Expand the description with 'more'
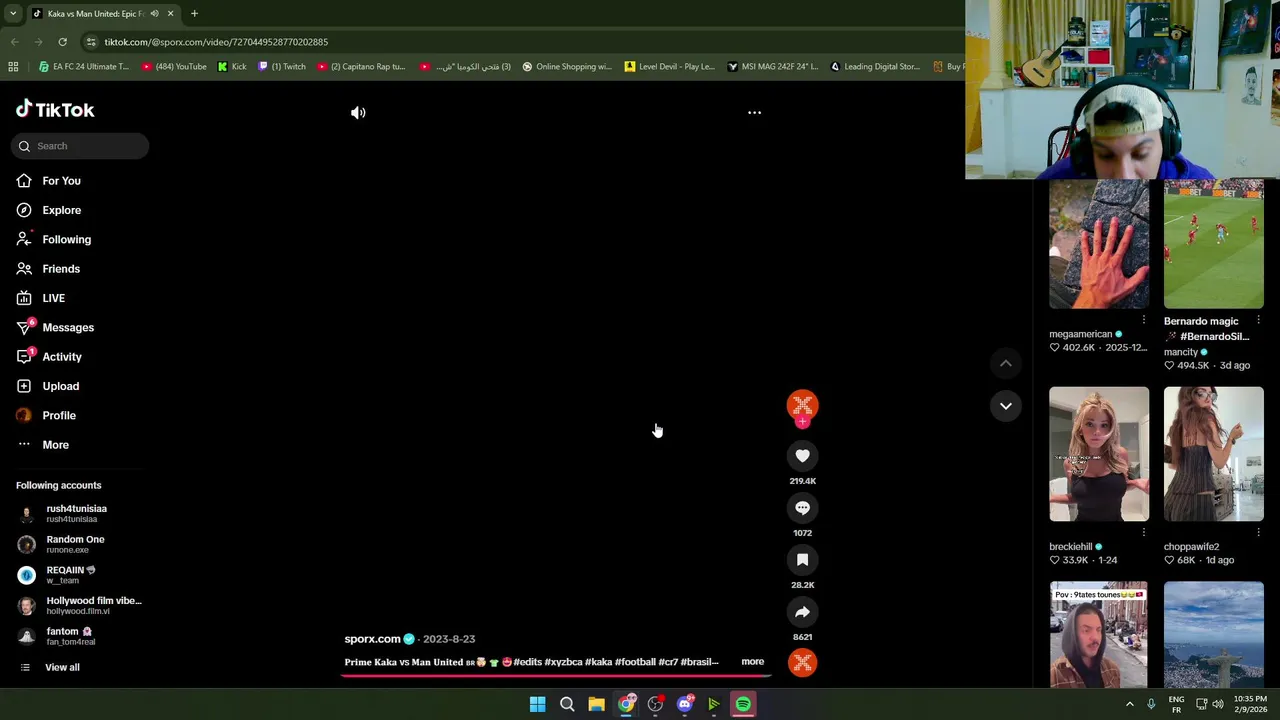 click(x=752, y=662)
